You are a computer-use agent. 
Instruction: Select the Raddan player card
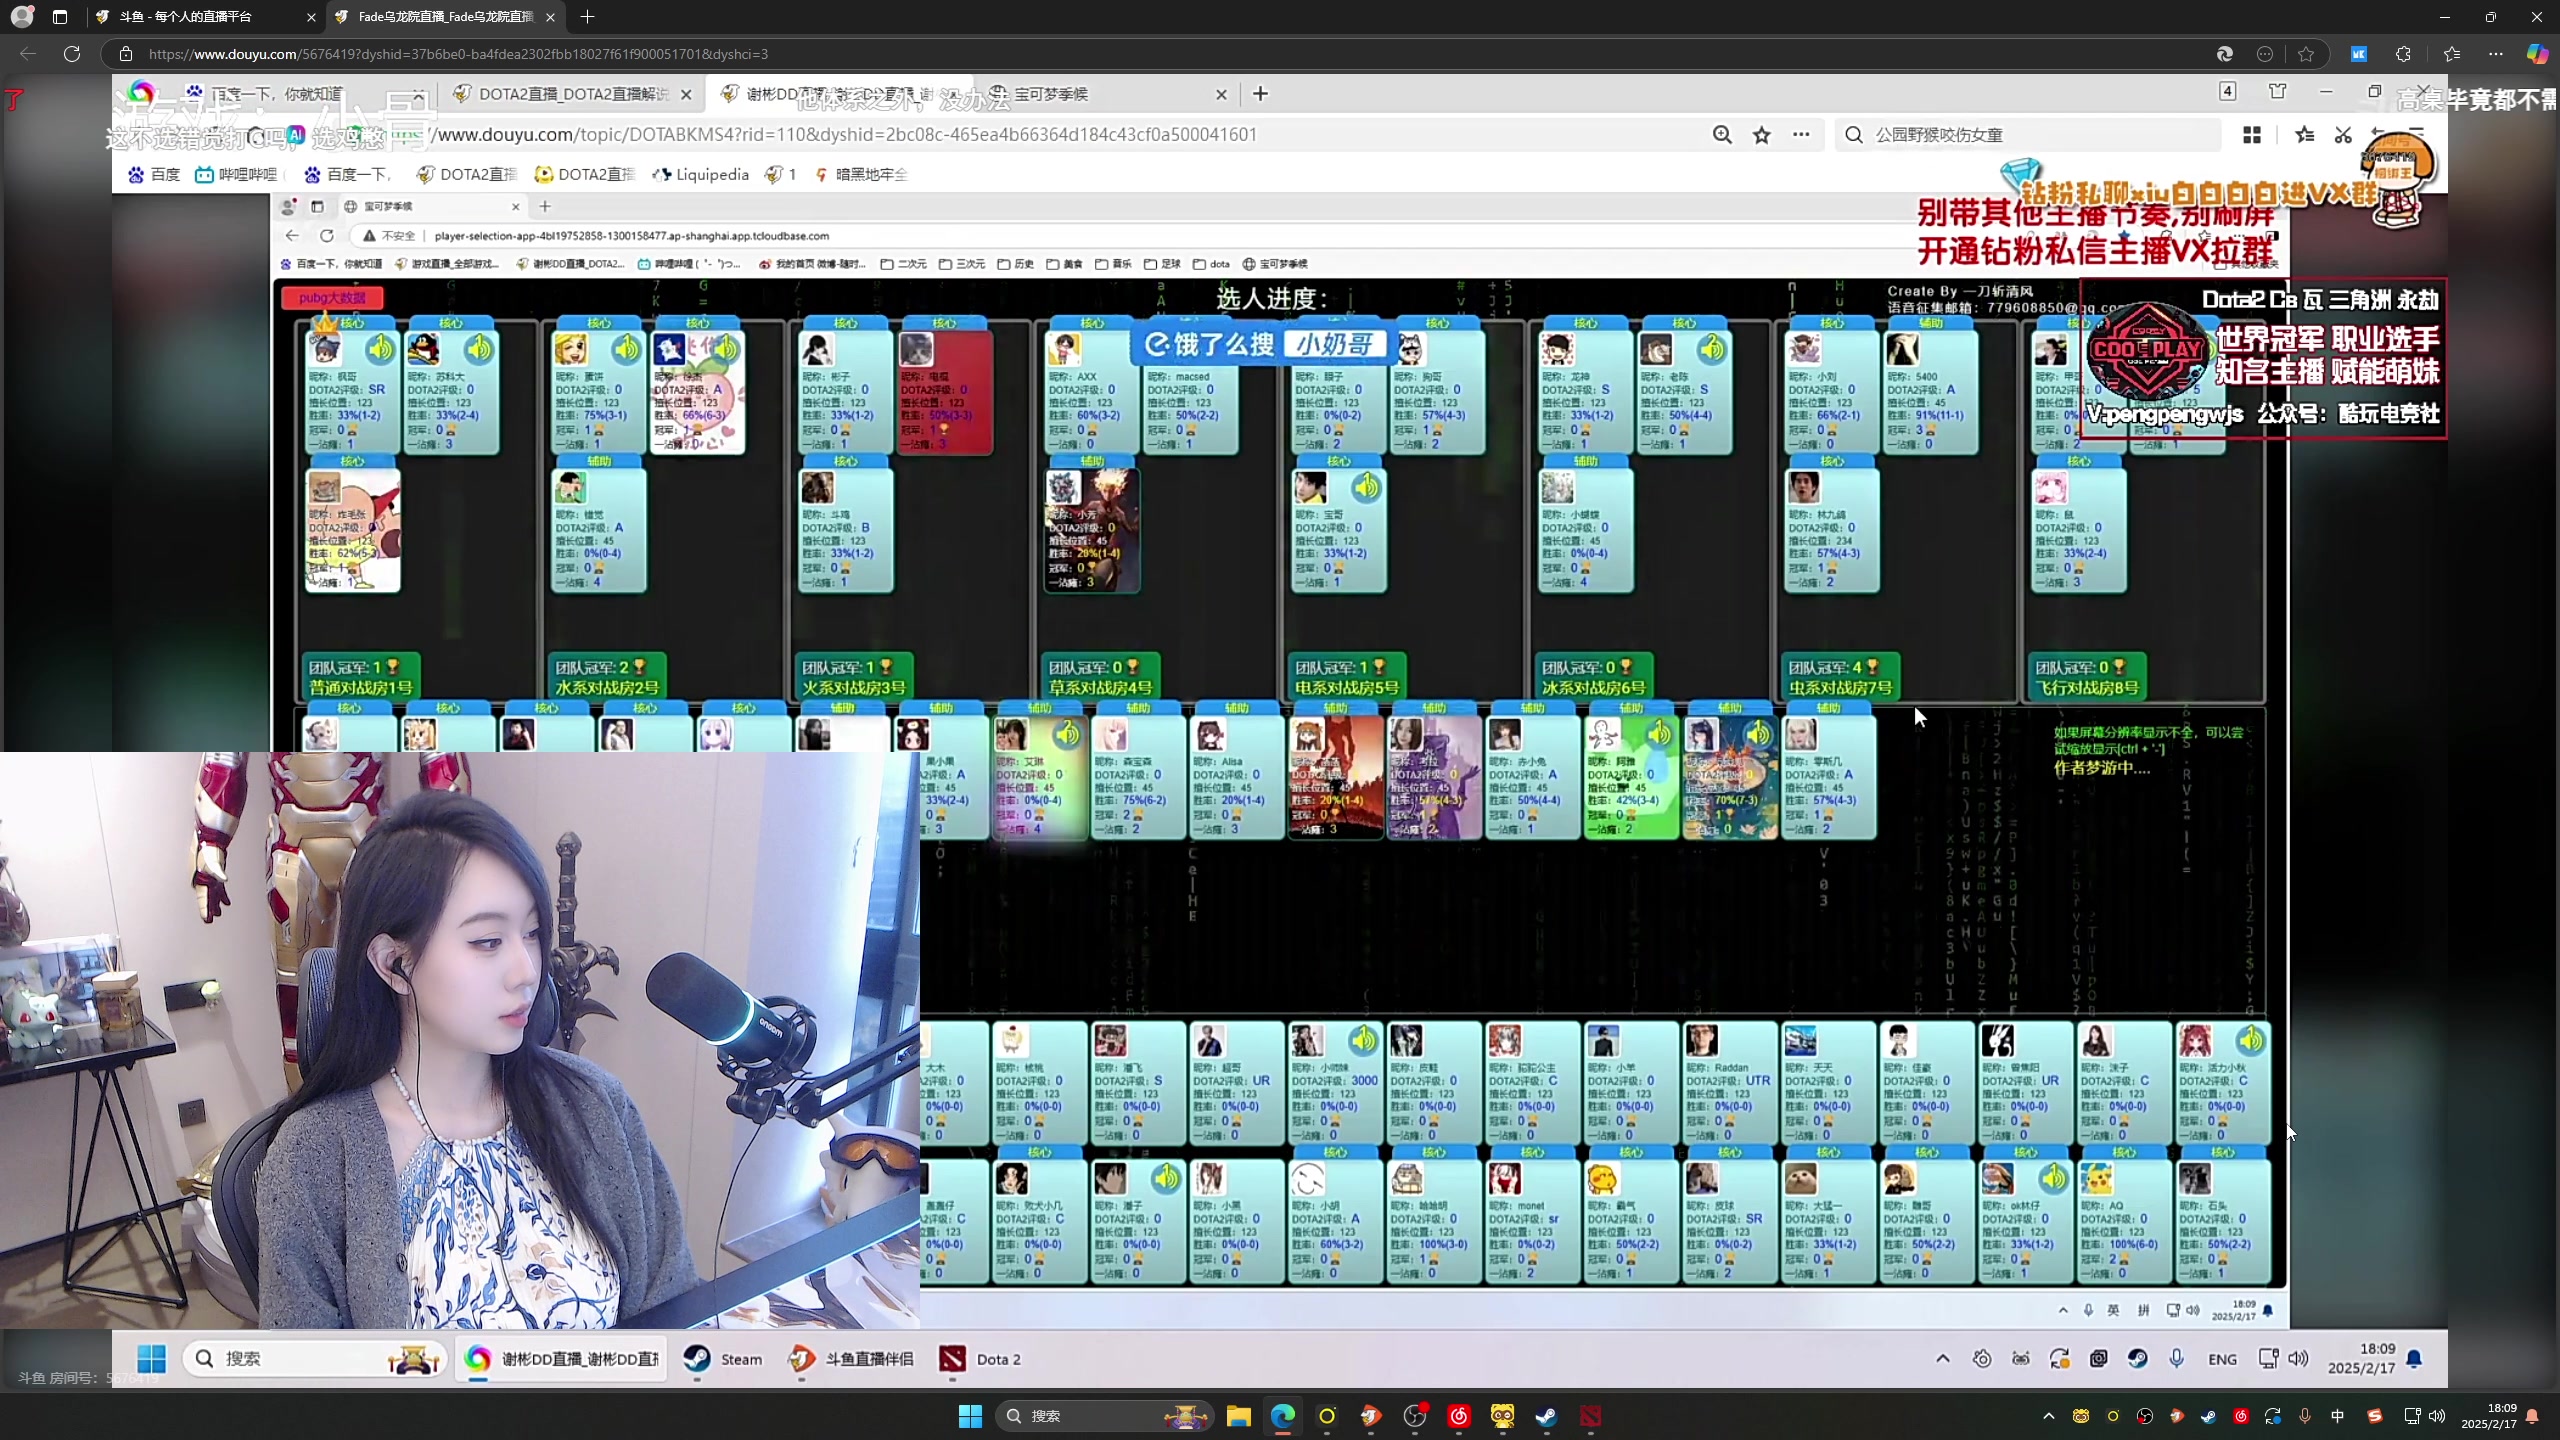pyautogui.click(x=1730, y=1083)
